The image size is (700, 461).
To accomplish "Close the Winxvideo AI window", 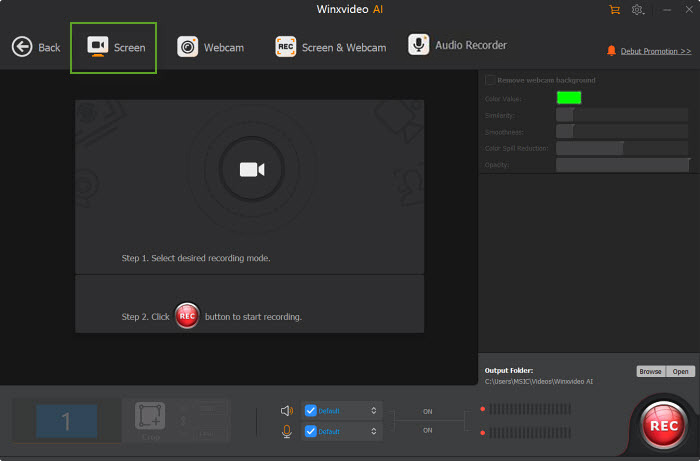I will (689, 9).
